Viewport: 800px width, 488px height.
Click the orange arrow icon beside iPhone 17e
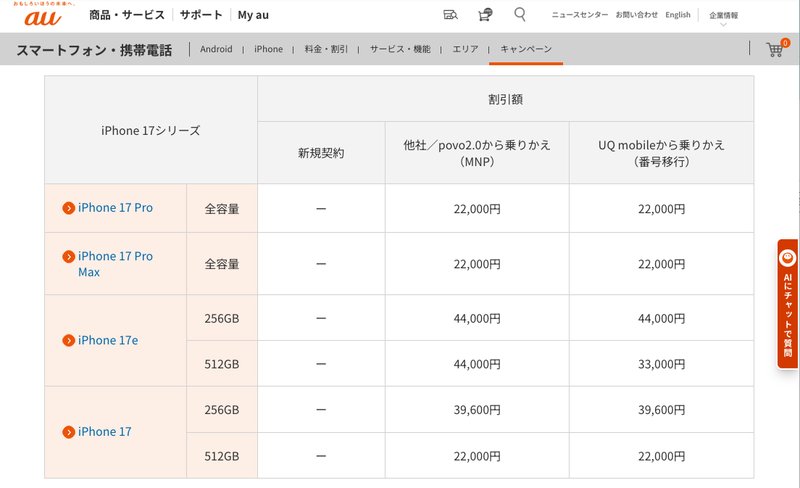68,340
